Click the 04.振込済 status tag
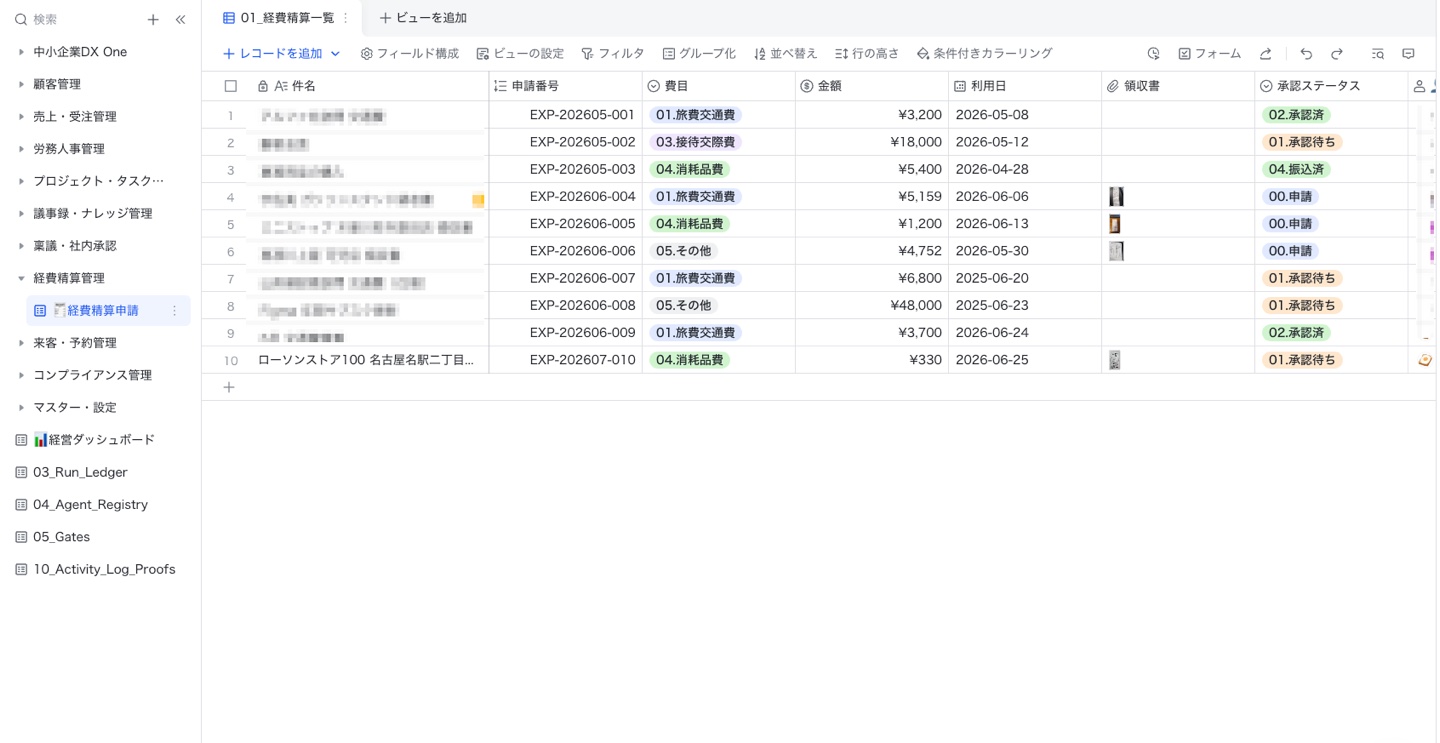1440x743 pixels. 1296,170
